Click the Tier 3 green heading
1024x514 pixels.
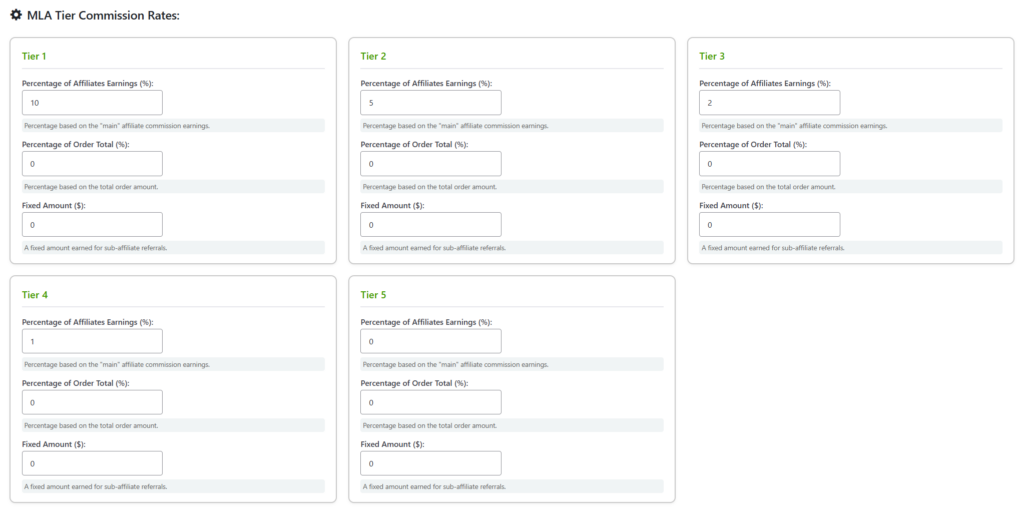[x=712, y=56]
